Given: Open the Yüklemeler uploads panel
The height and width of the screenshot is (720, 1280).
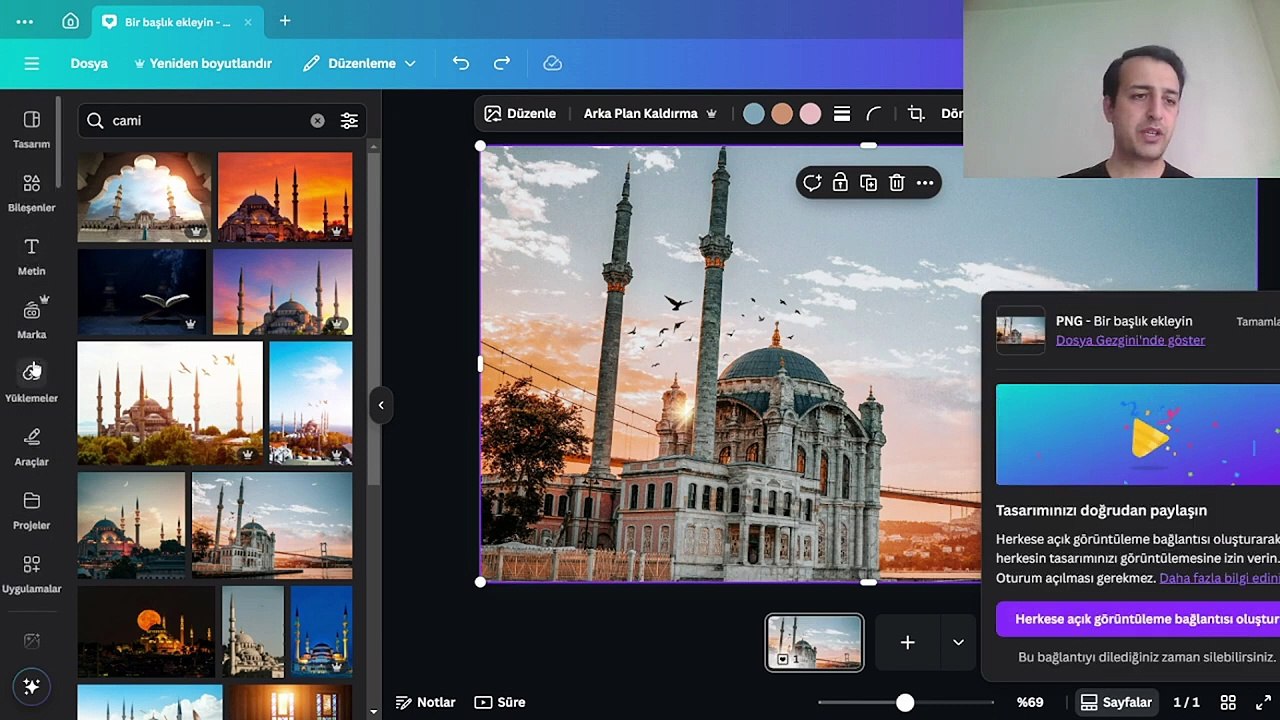Looking at the screenshot, I should (31, 383).
